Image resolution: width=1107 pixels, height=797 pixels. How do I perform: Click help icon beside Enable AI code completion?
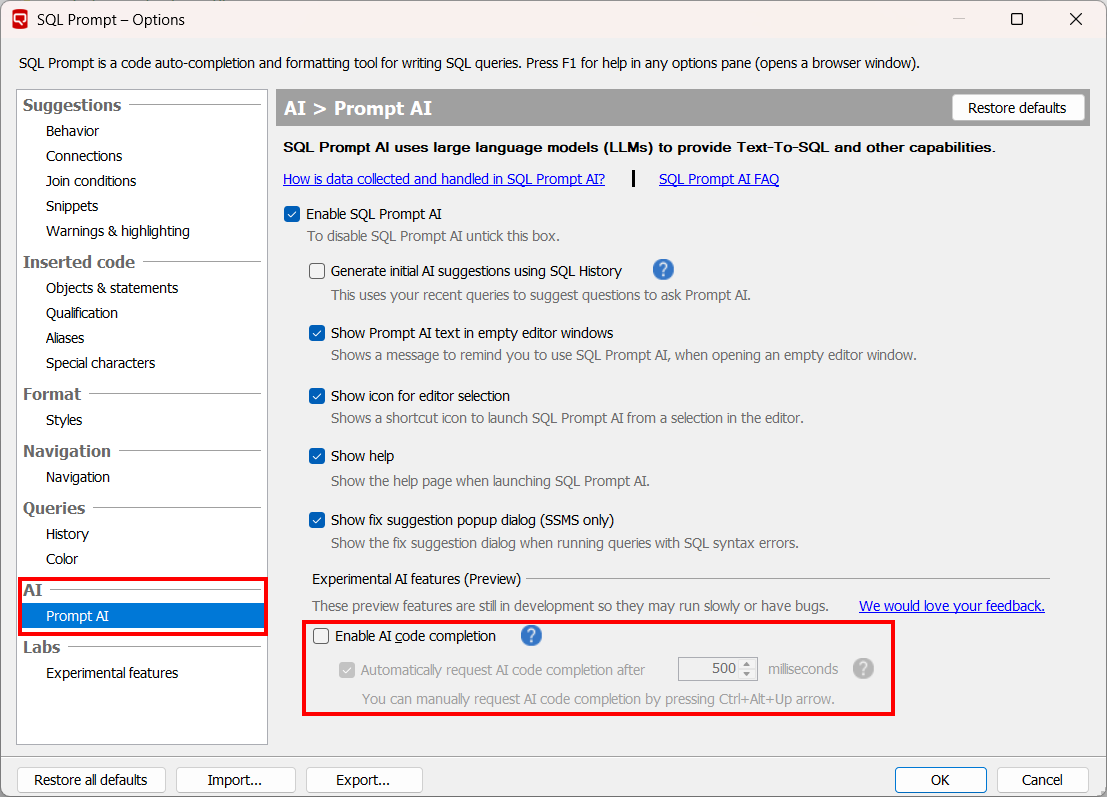tap(531, 636)
